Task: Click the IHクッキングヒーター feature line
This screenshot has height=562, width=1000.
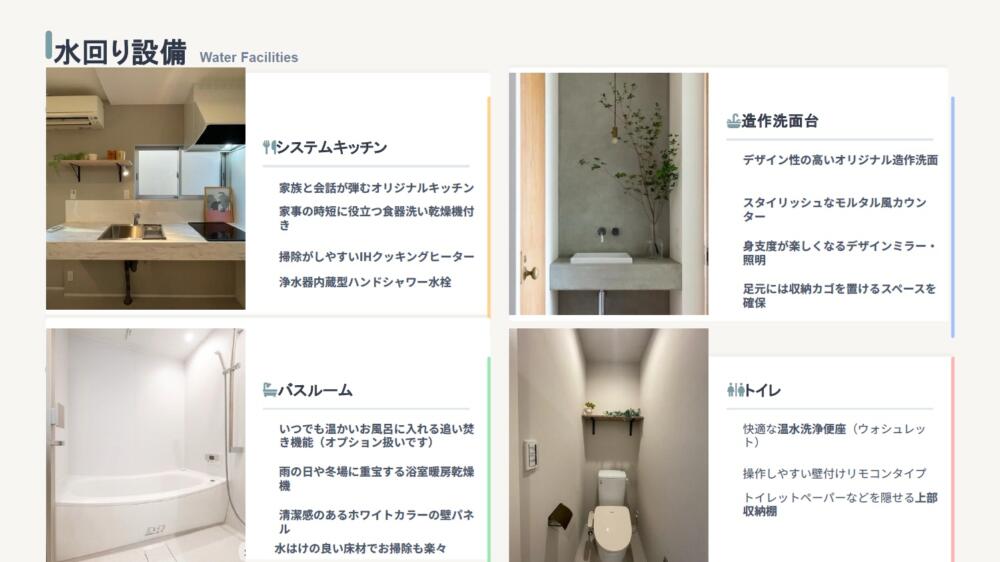Action: (x=376, y=256)
